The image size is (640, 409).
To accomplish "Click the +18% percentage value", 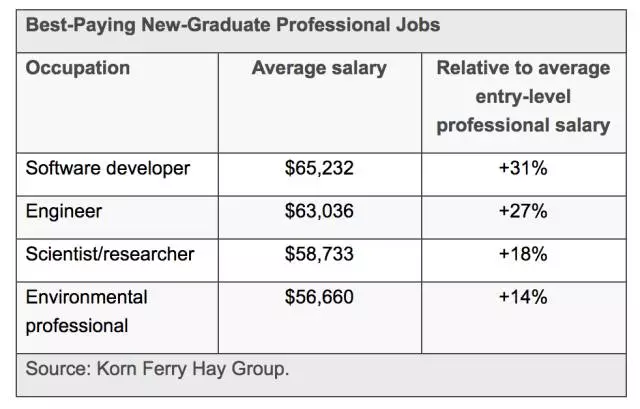I will 523,254.
